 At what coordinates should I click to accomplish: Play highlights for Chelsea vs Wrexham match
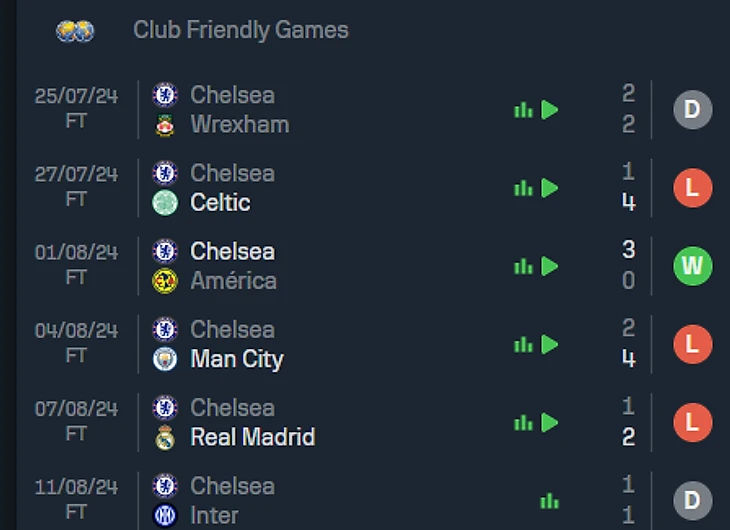(x=549, y=110)
